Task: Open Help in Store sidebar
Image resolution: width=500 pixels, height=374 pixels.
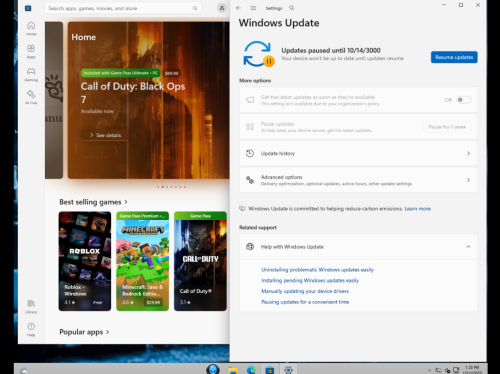Action: click(31, 330)
